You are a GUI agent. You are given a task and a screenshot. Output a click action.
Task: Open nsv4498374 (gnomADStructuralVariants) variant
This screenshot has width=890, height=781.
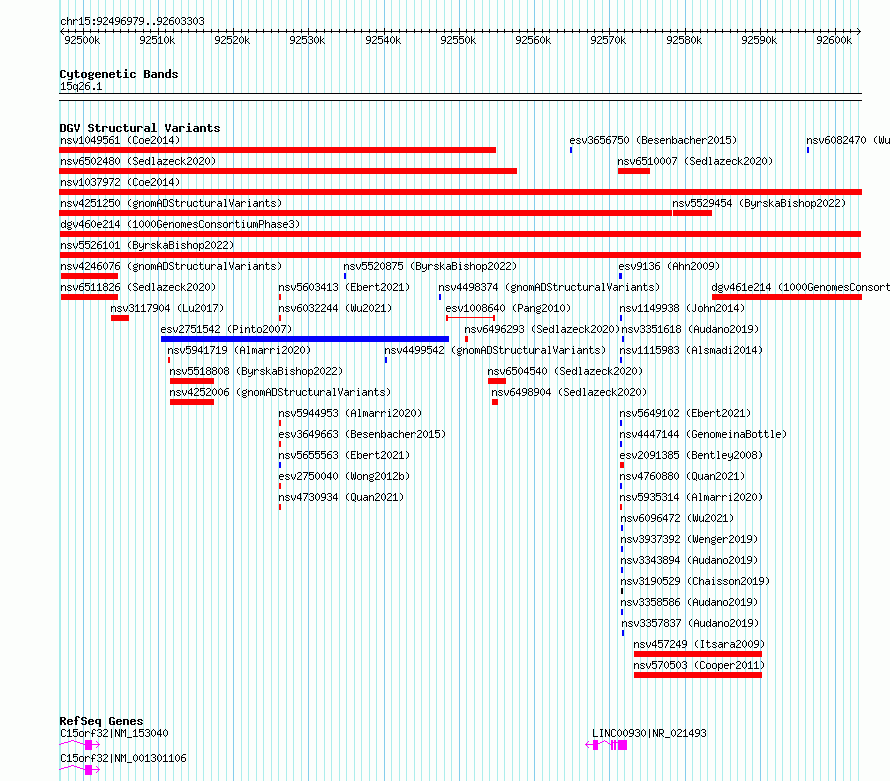(x=549, y=287)
